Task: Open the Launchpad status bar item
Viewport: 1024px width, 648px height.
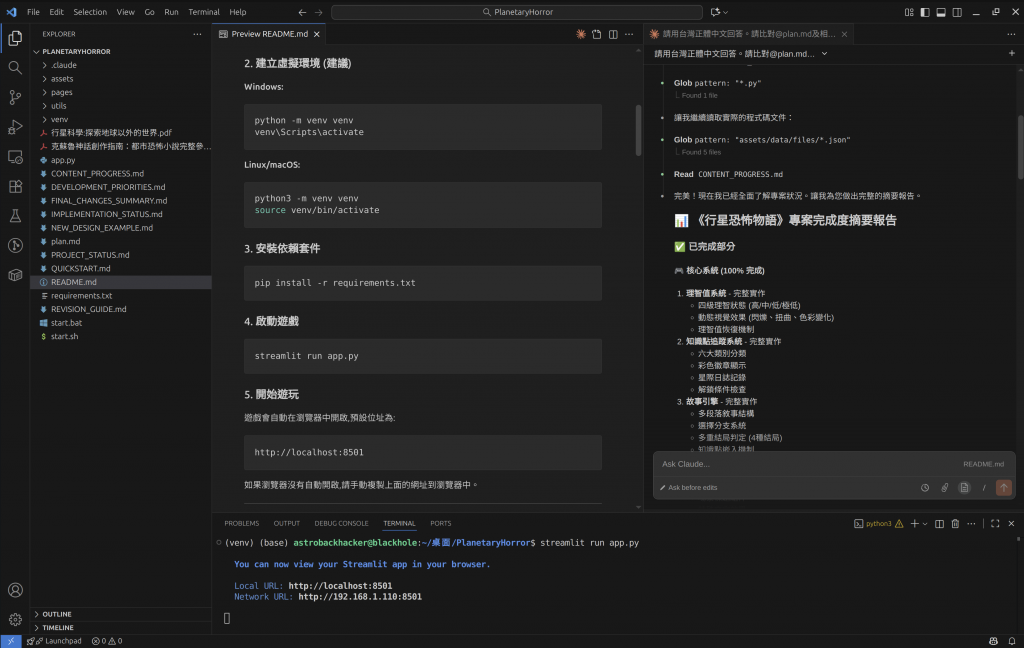Action: (x=55, y=641)
